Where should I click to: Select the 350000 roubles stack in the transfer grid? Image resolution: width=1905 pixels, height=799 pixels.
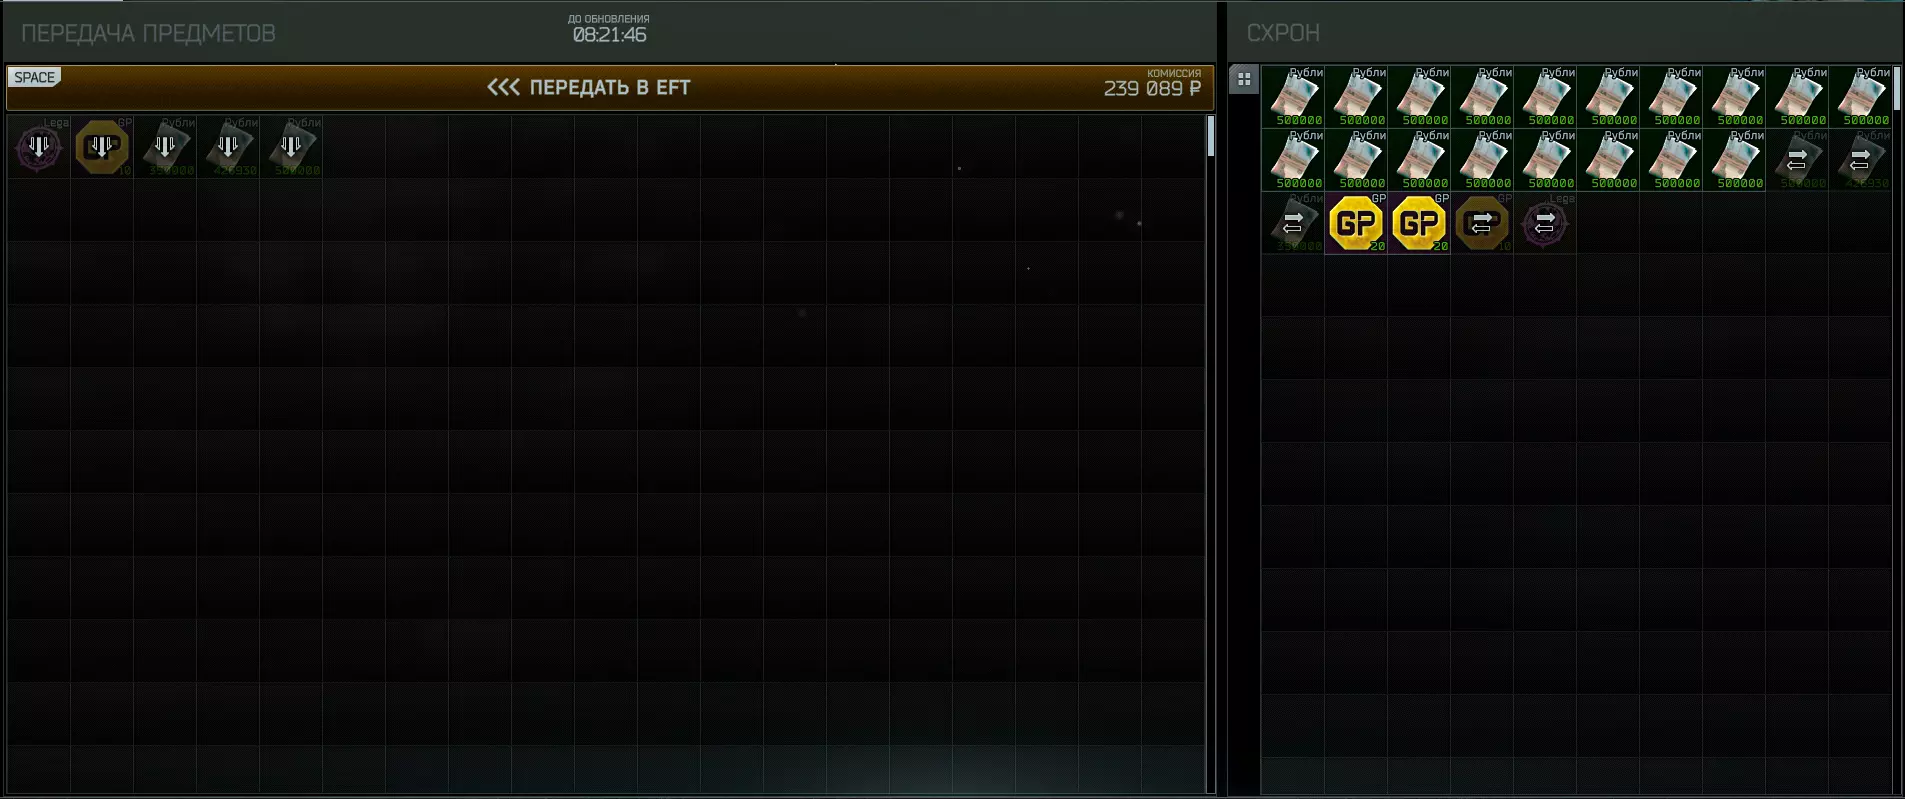pos(165,147)
